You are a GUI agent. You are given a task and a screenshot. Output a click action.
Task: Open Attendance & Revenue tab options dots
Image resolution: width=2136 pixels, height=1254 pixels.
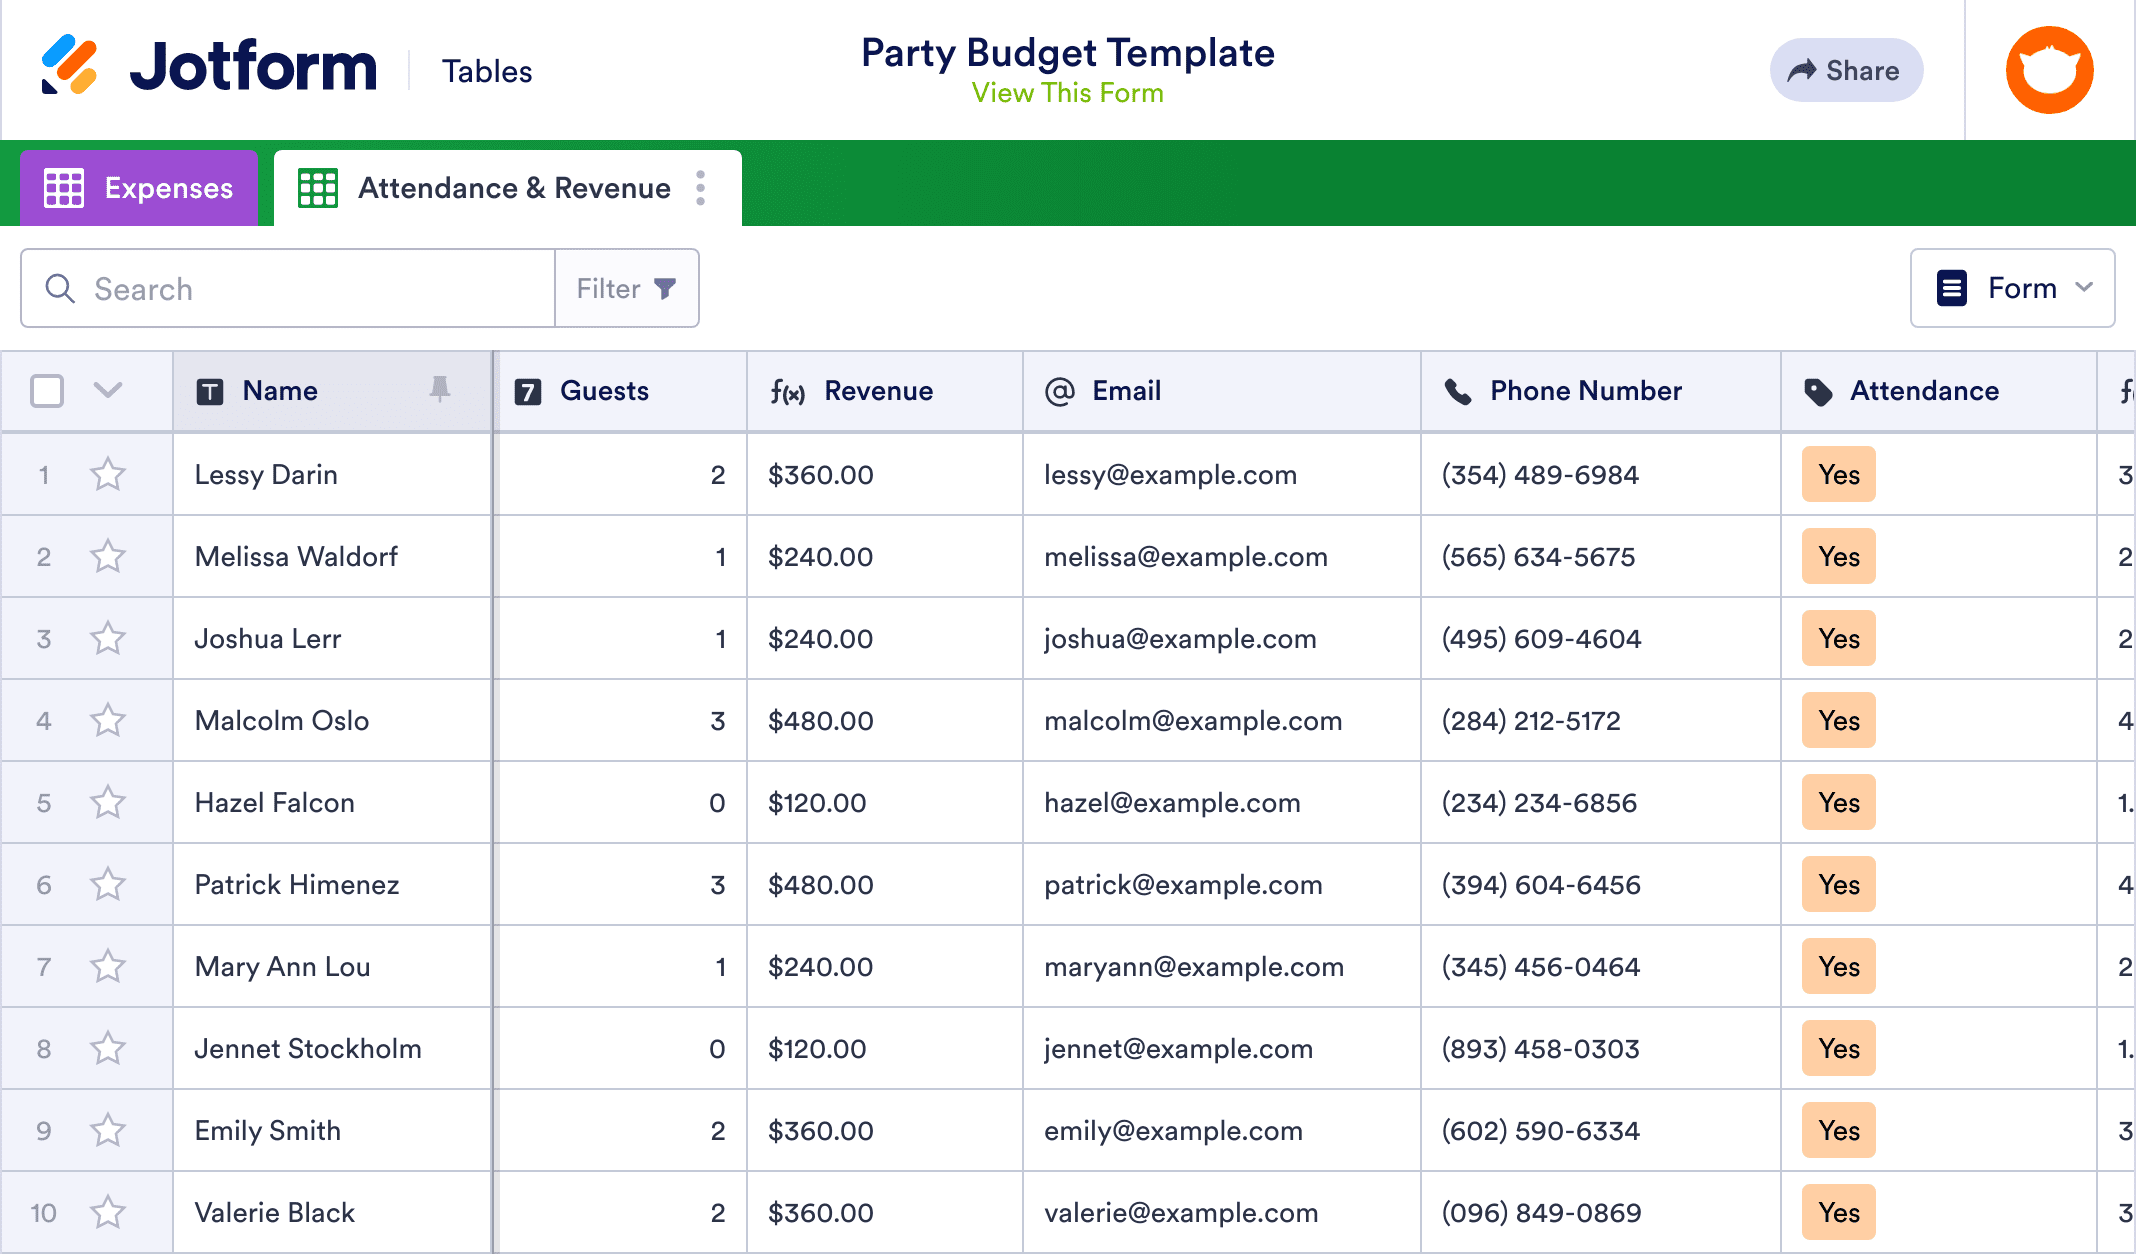pos(701,188)
